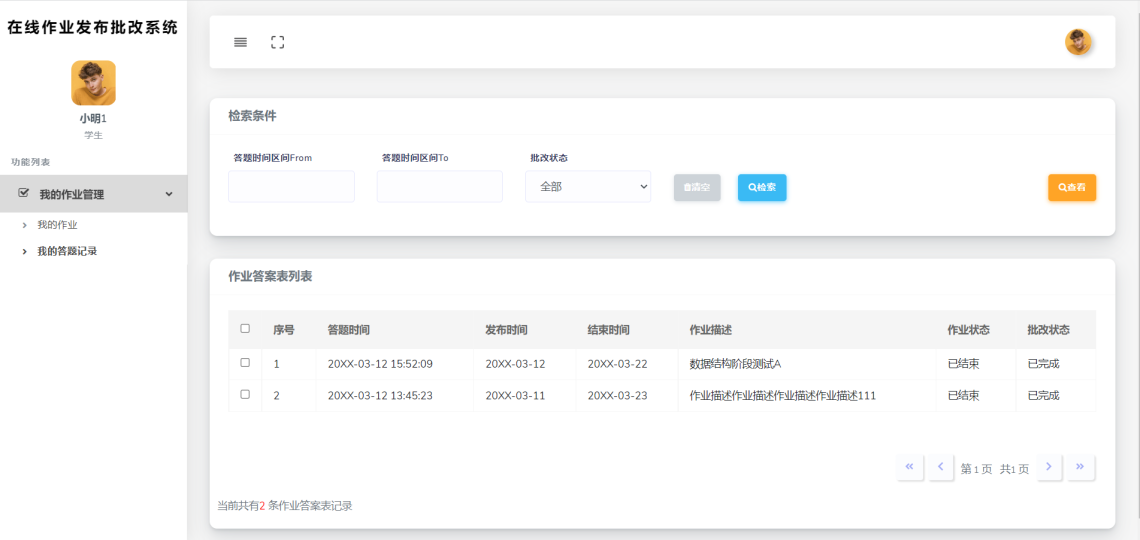Click the 第1页 page indicator
The width and height of the screenshot is (1140, 540).
coord(976,469)
